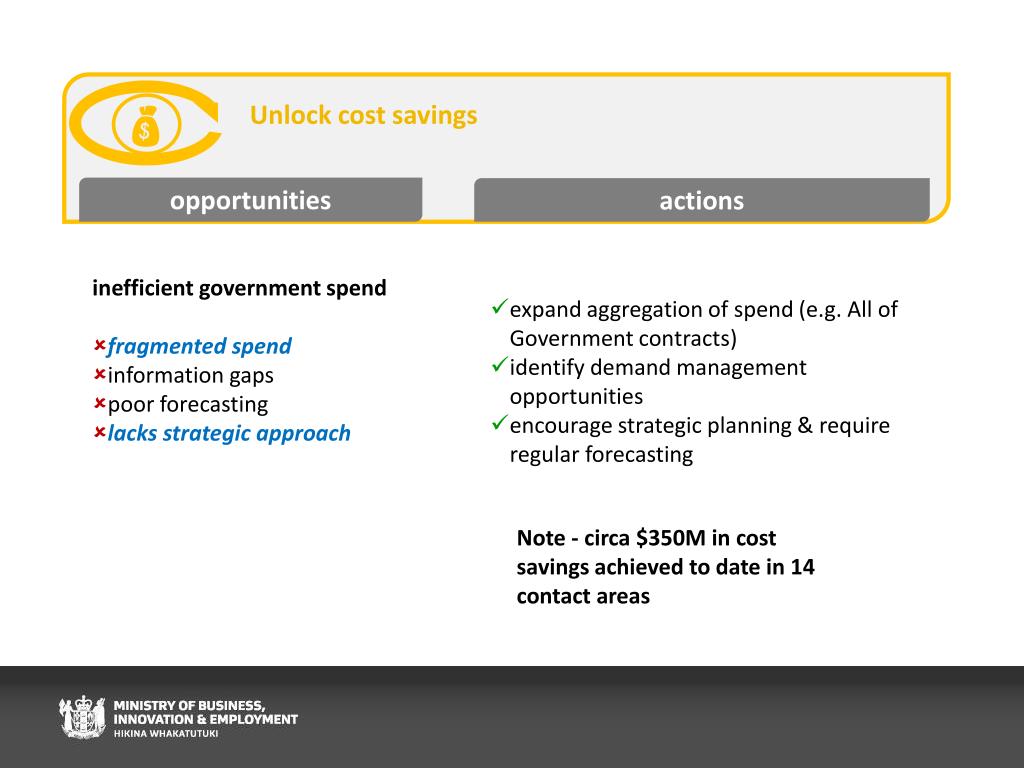
Task: Select the 'opportunities' gray header
Action: (x=251, y=200)
